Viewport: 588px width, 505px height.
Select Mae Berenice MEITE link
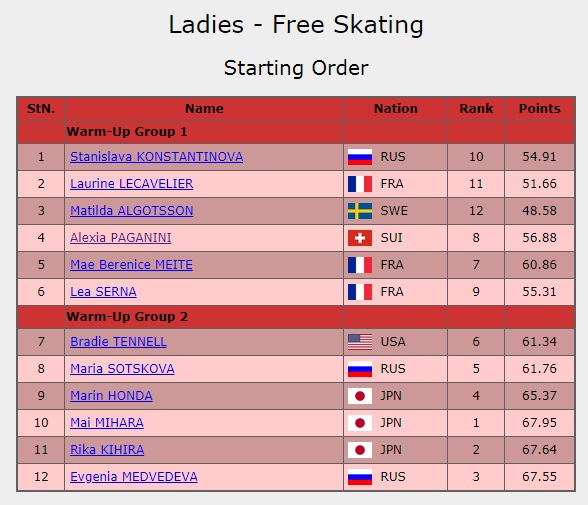click(131, 265)
